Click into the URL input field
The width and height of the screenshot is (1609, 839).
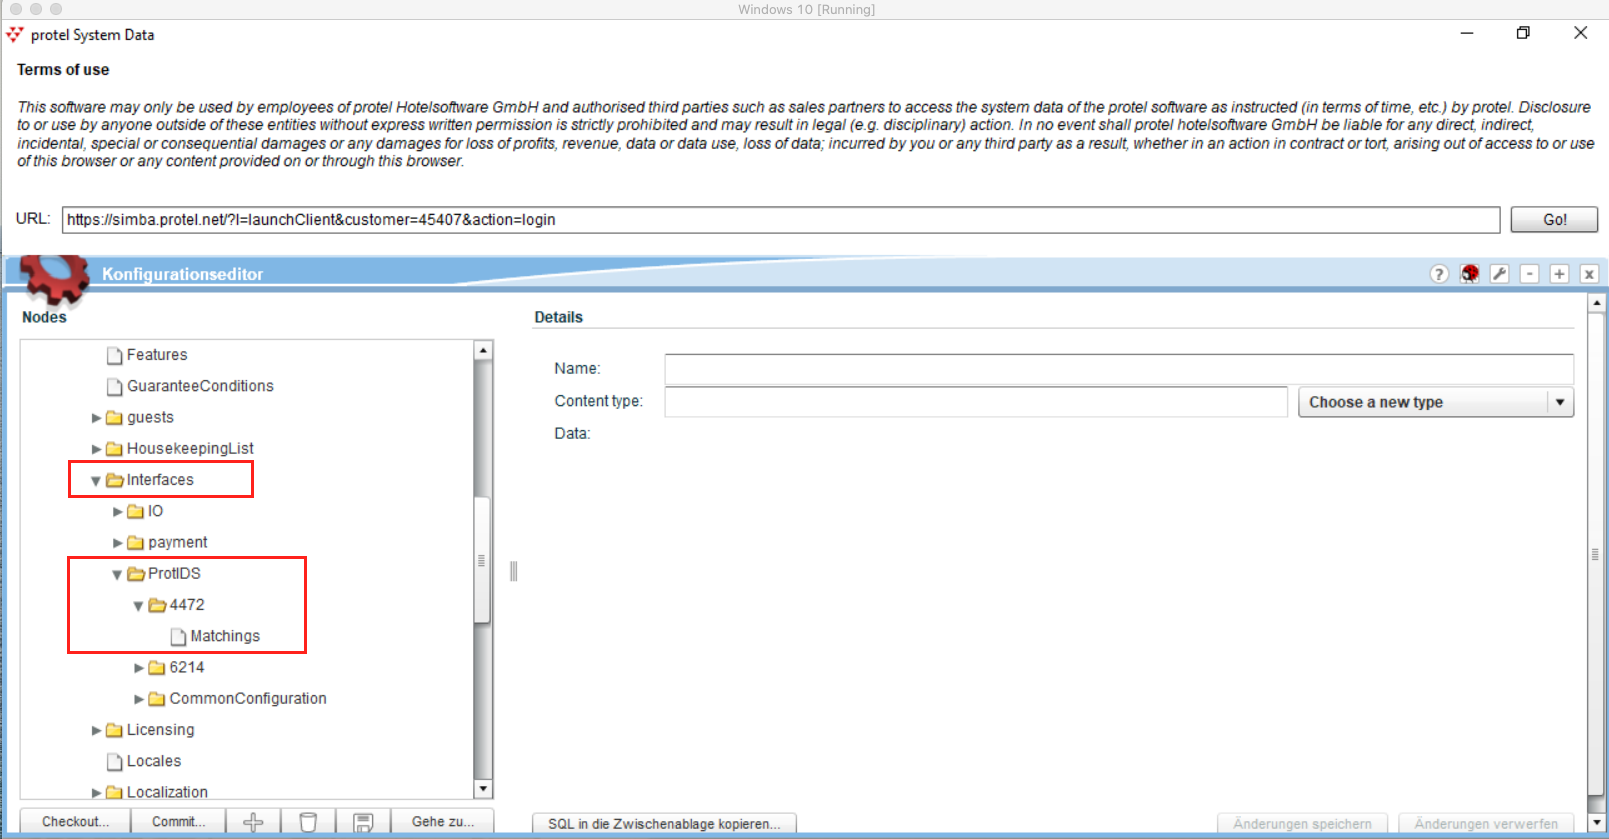point(781,220)
